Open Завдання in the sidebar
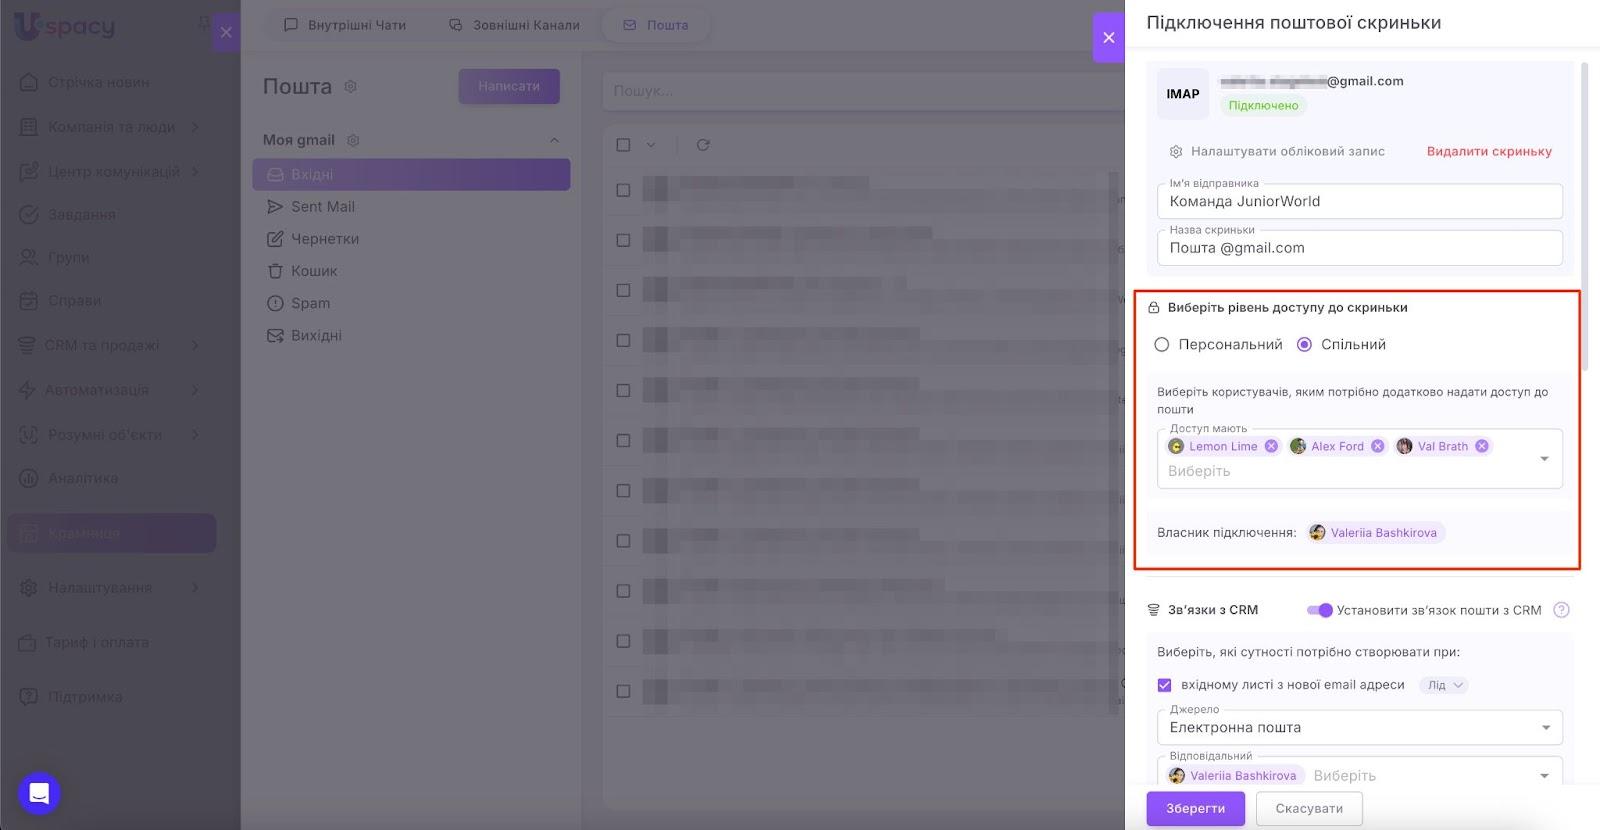The image size is (1600, 830). click(x=81, y=214)
